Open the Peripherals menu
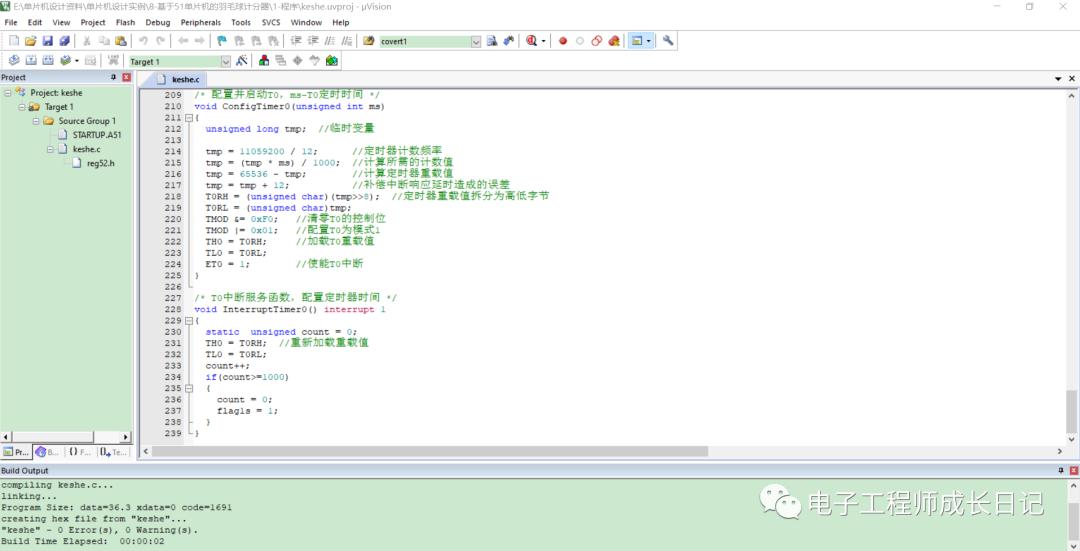This screenshot has width=1080, height=551. pos(200,22)
